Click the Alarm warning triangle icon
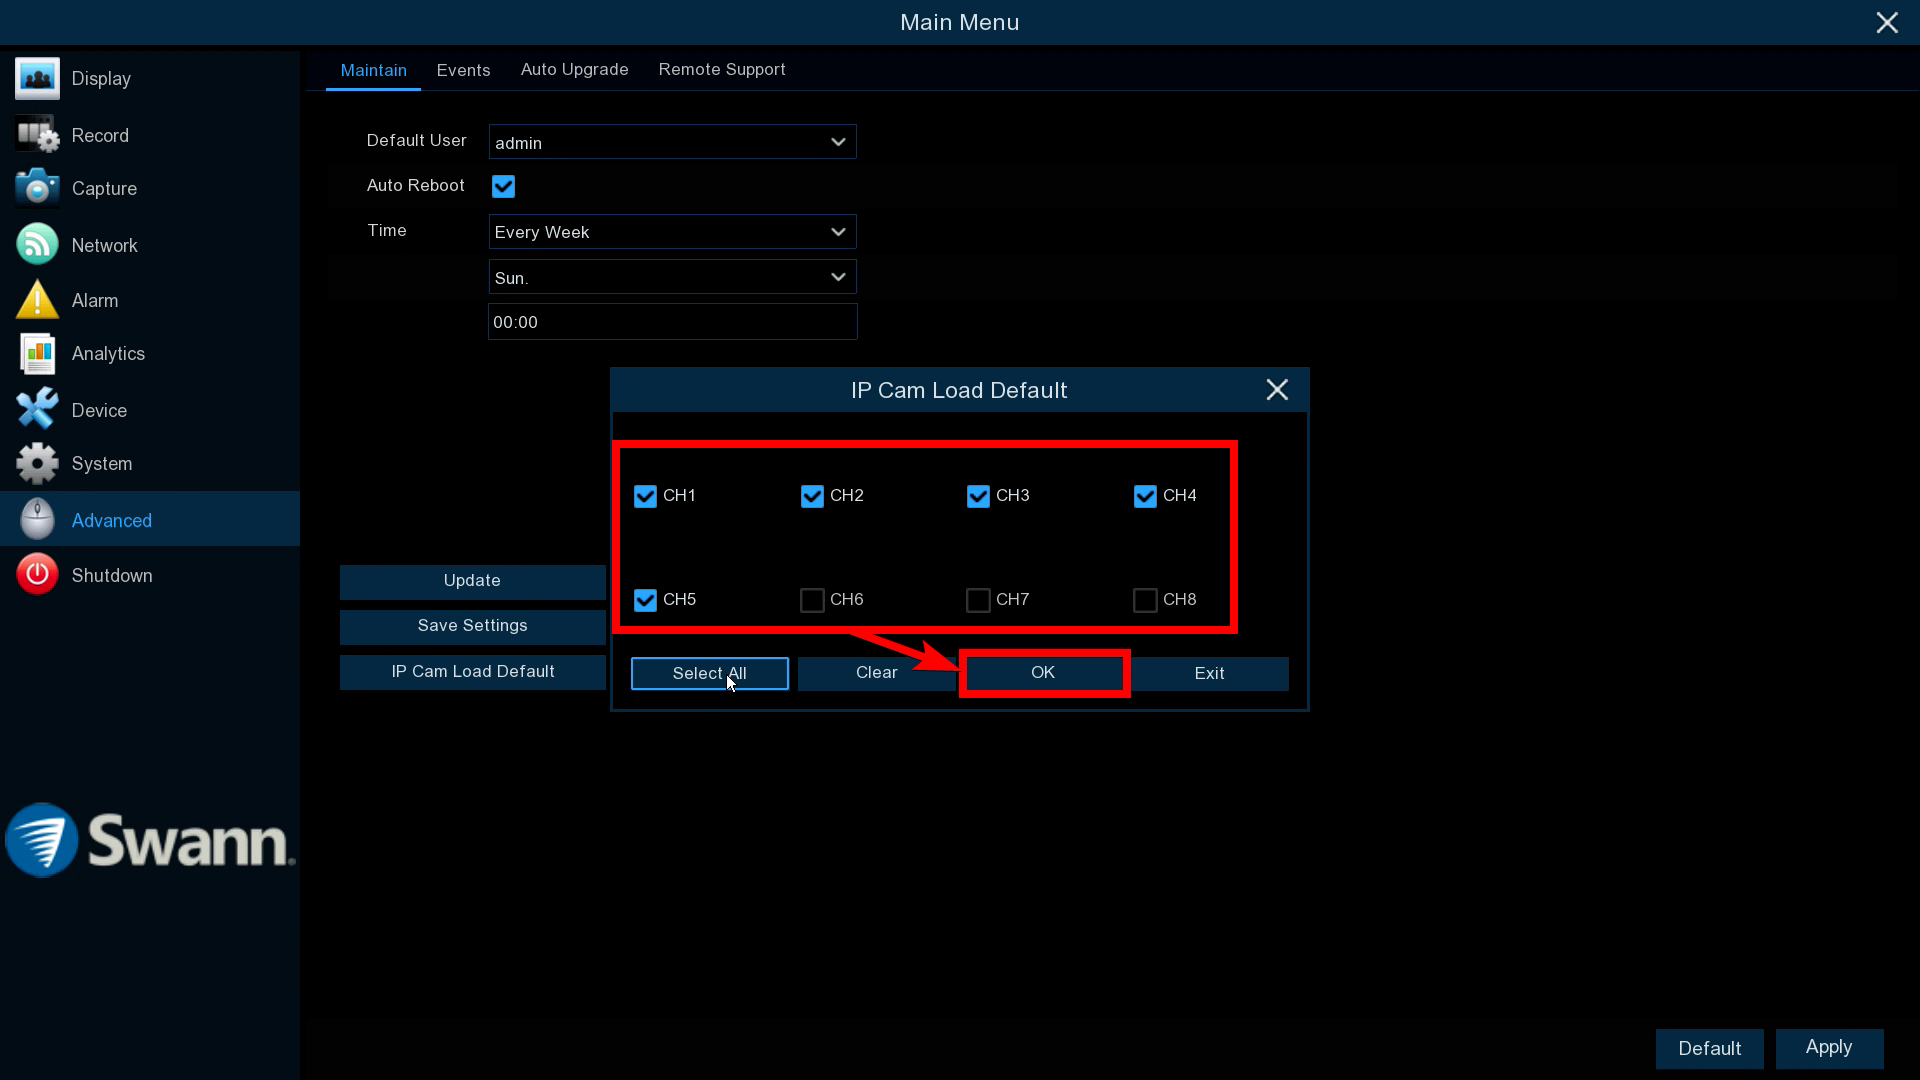The height and width of the screenshot is (1080, 1920). [37, 300]
